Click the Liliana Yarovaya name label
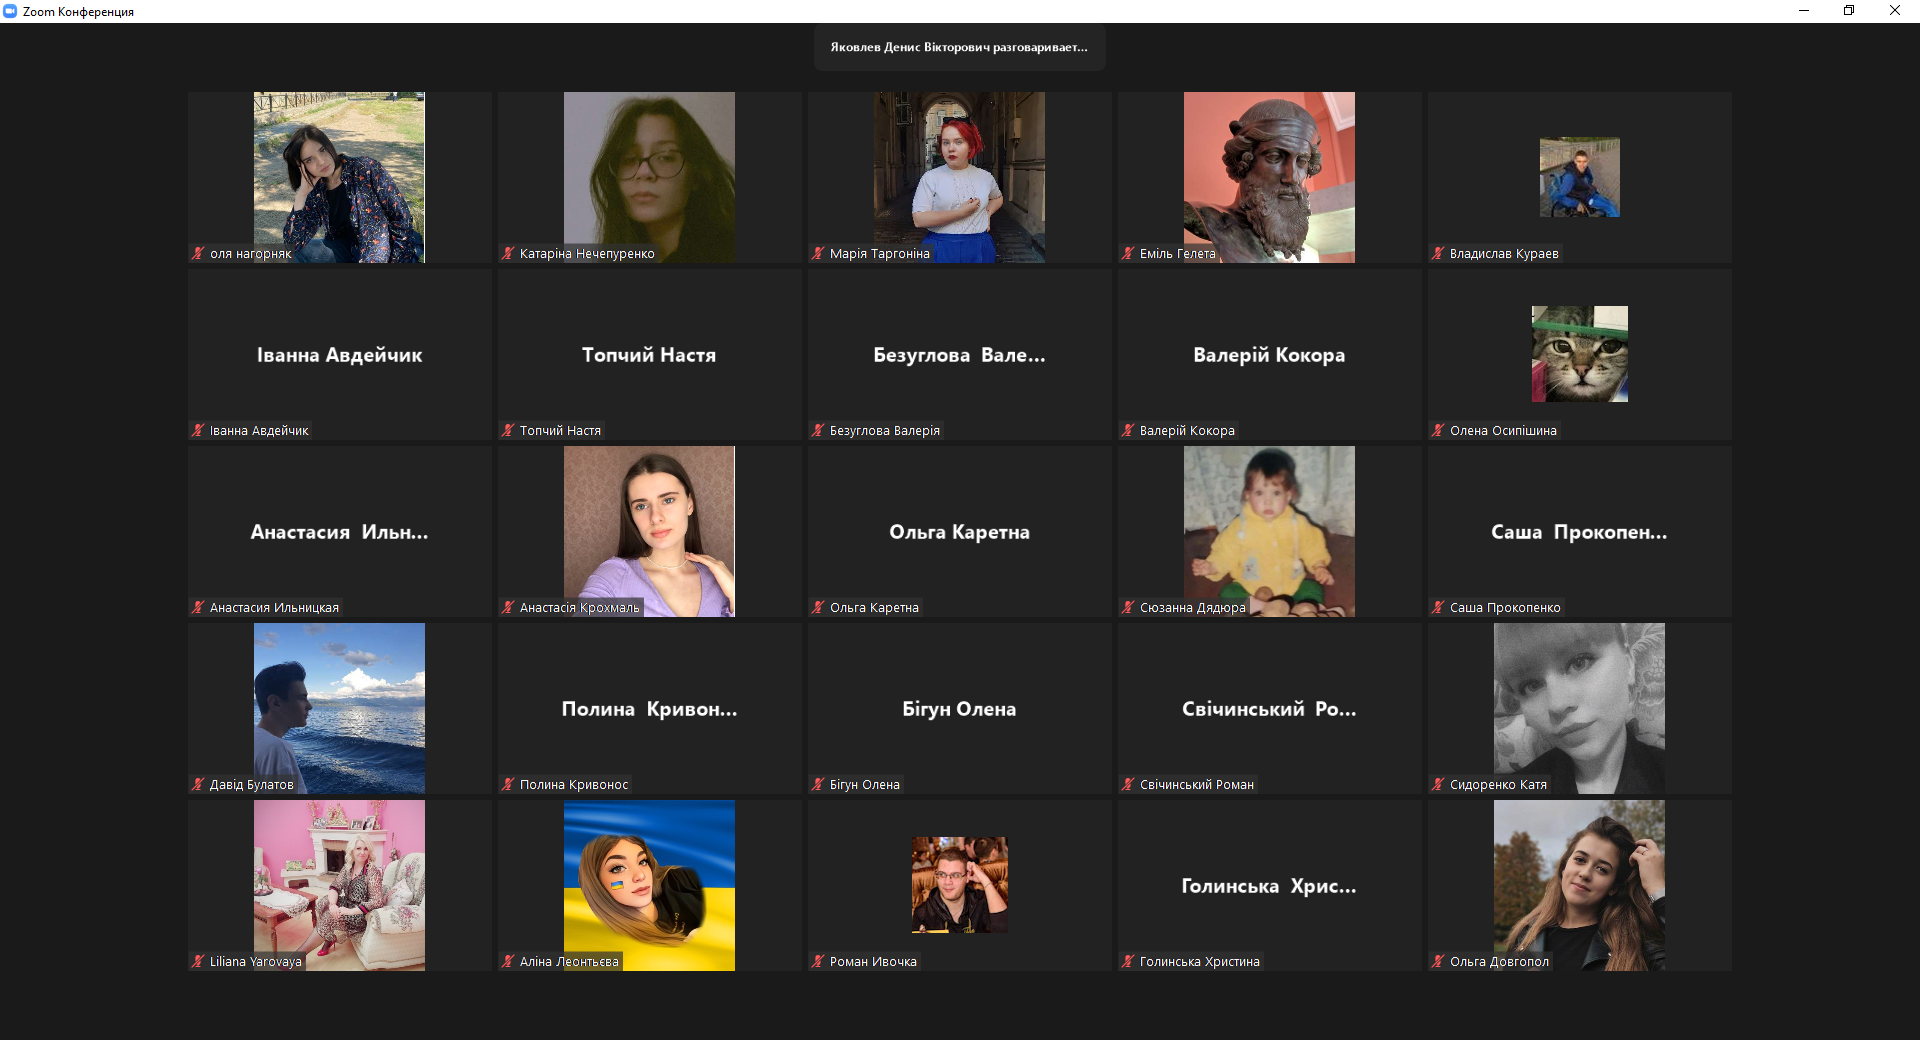This screenshot has width=1920, height=1040. [255, 962]
